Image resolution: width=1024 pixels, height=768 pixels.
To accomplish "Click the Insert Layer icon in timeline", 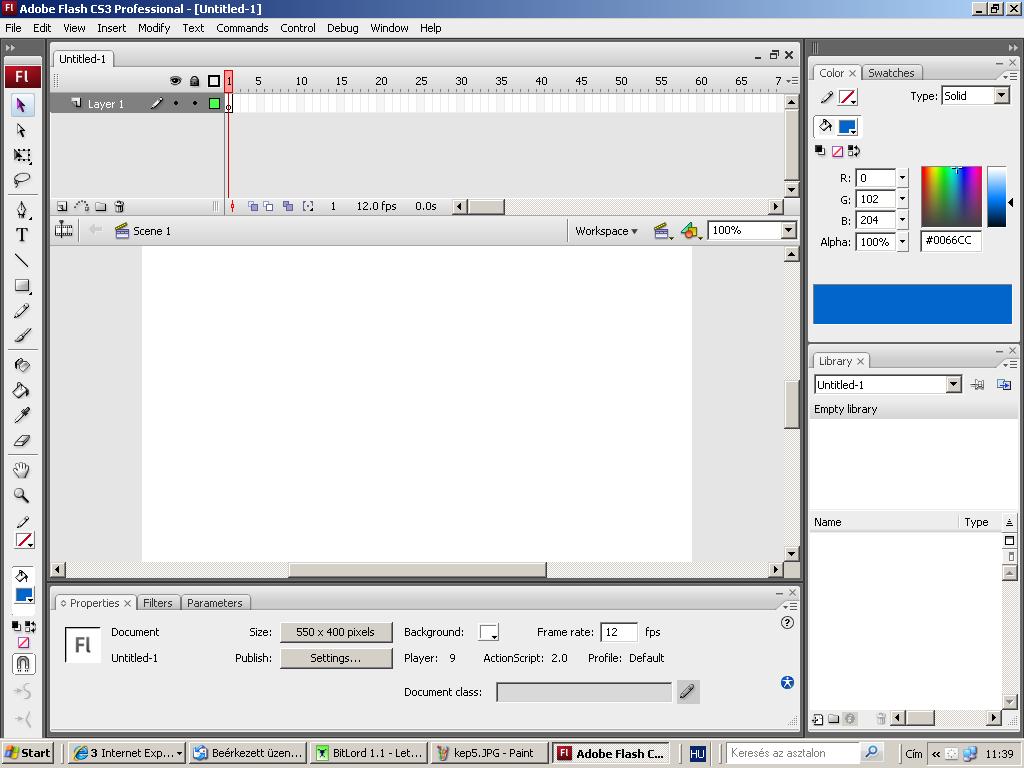I will [x=62, y=206].
